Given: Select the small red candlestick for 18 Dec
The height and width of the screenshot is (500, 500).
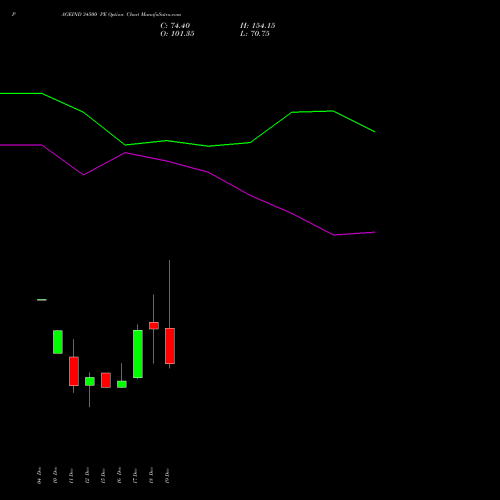Looking at the screenshot, I should 154,325.
